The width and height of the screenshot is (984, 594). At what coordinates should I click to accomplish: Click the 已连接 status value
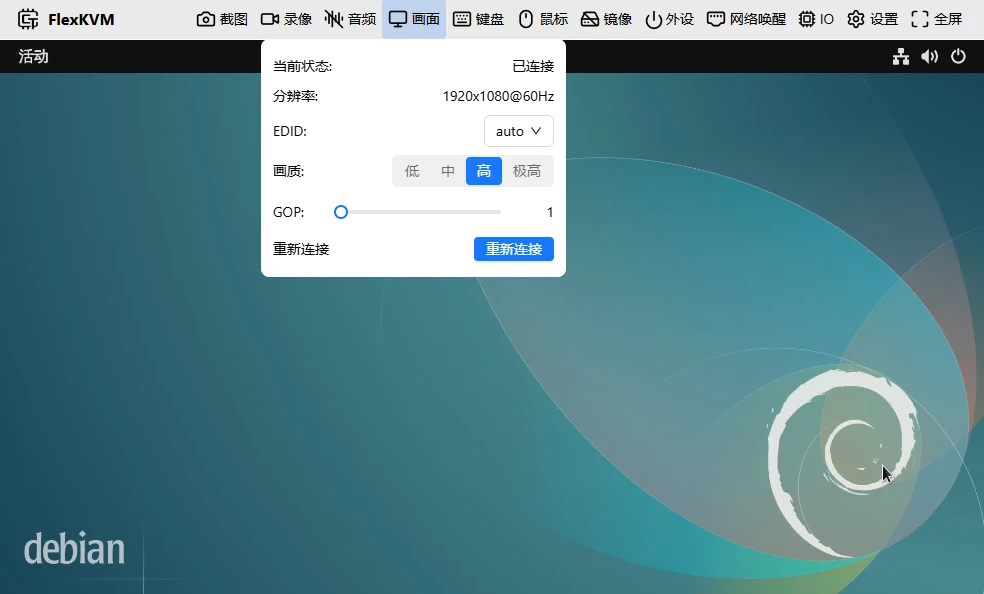(x=533, y=66)
